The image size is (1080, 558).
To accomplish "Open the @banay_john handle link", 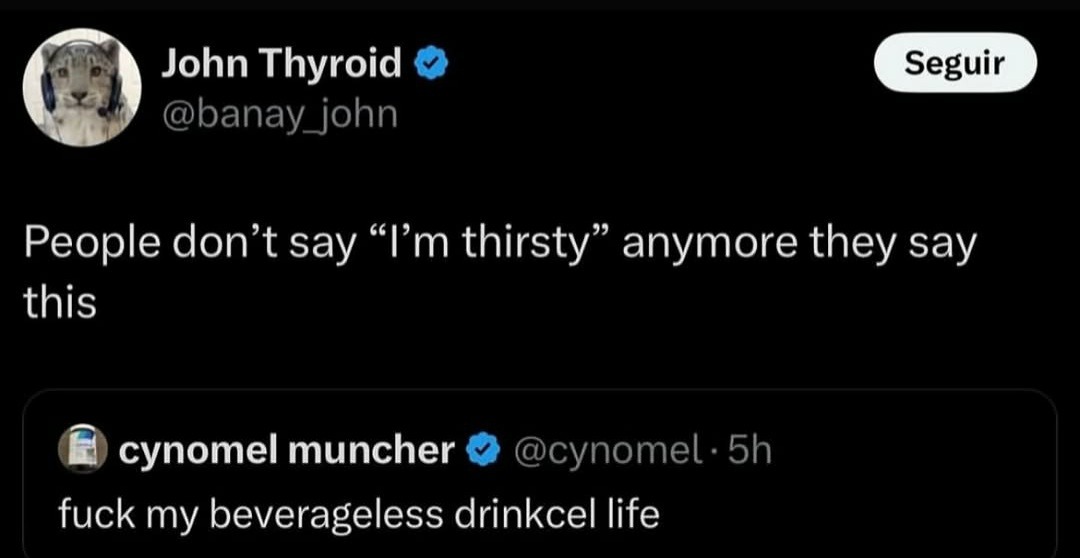I will pyautogui.click(x=280, y=114).
